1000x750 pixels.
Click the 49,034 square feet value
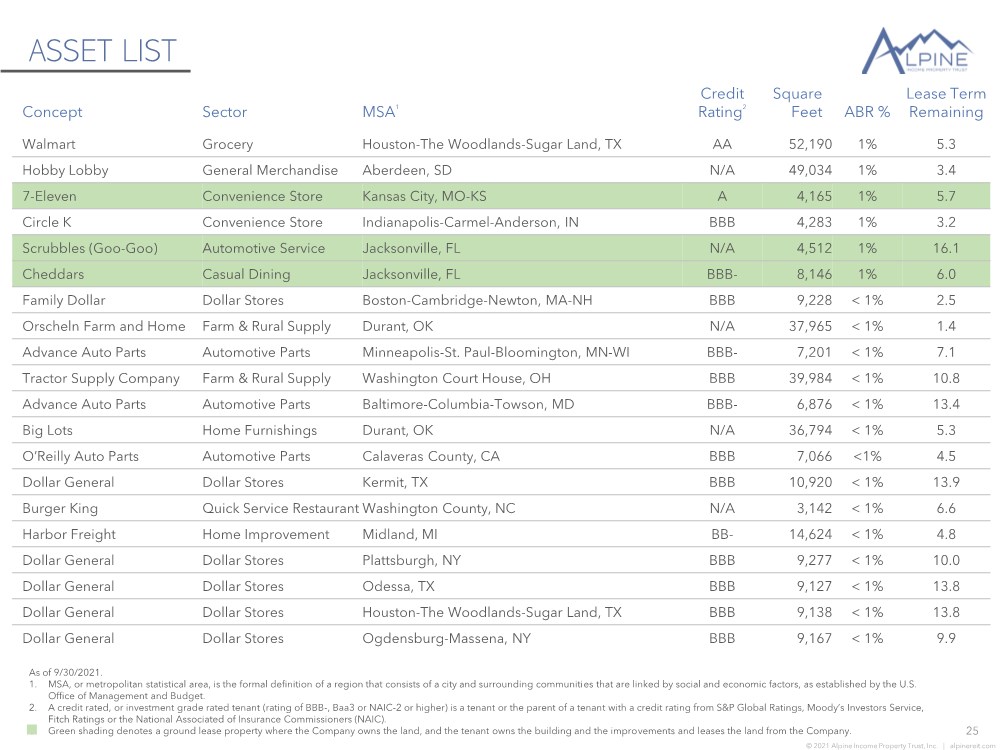click(810, 170)
